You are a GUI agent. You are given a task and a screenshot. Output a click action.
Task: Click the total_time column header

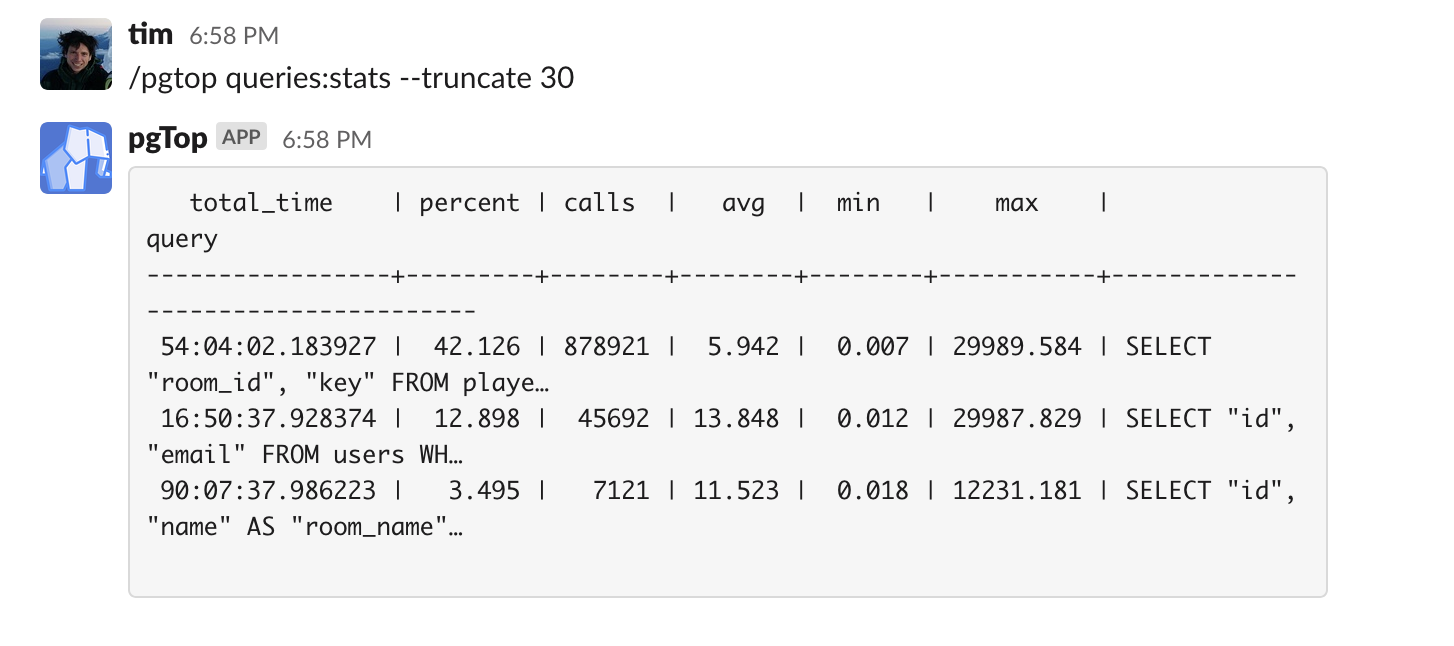261,203
